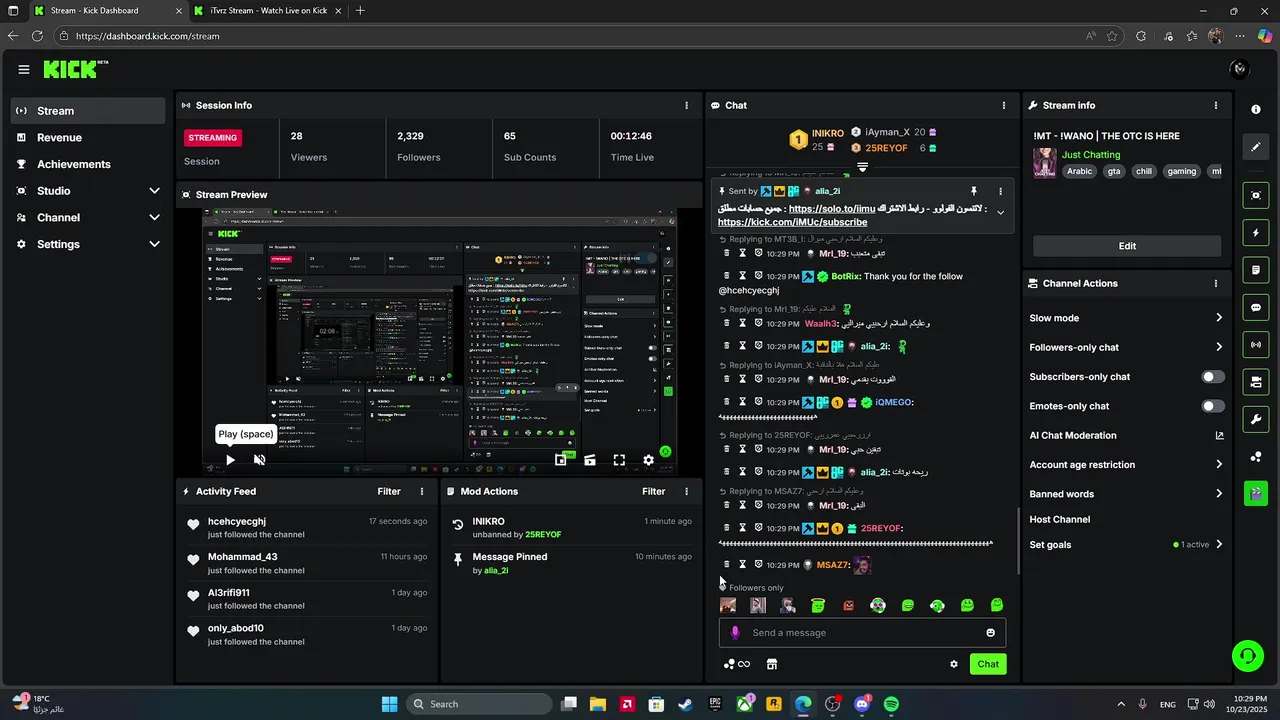Click the green Chat send button
This screenshot has width=1280, height=720.
(988, 664)
